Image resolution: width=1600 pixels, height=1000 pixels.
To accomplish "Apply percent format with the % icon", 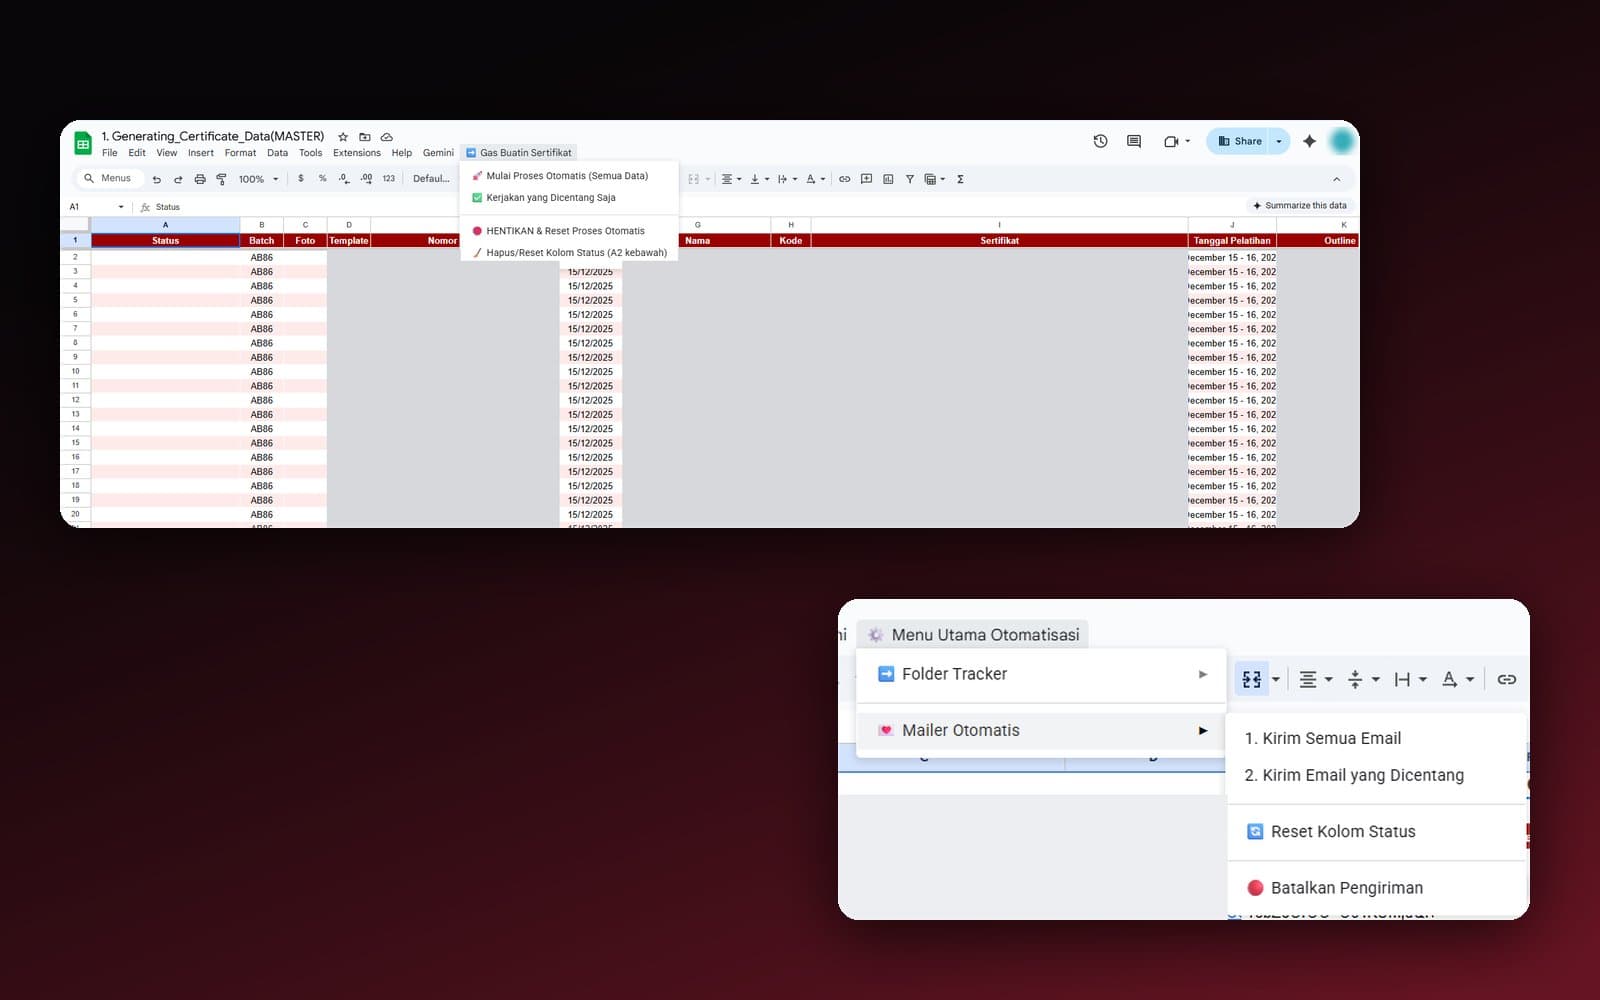I will pyautogui.click(x=322, y=179).
